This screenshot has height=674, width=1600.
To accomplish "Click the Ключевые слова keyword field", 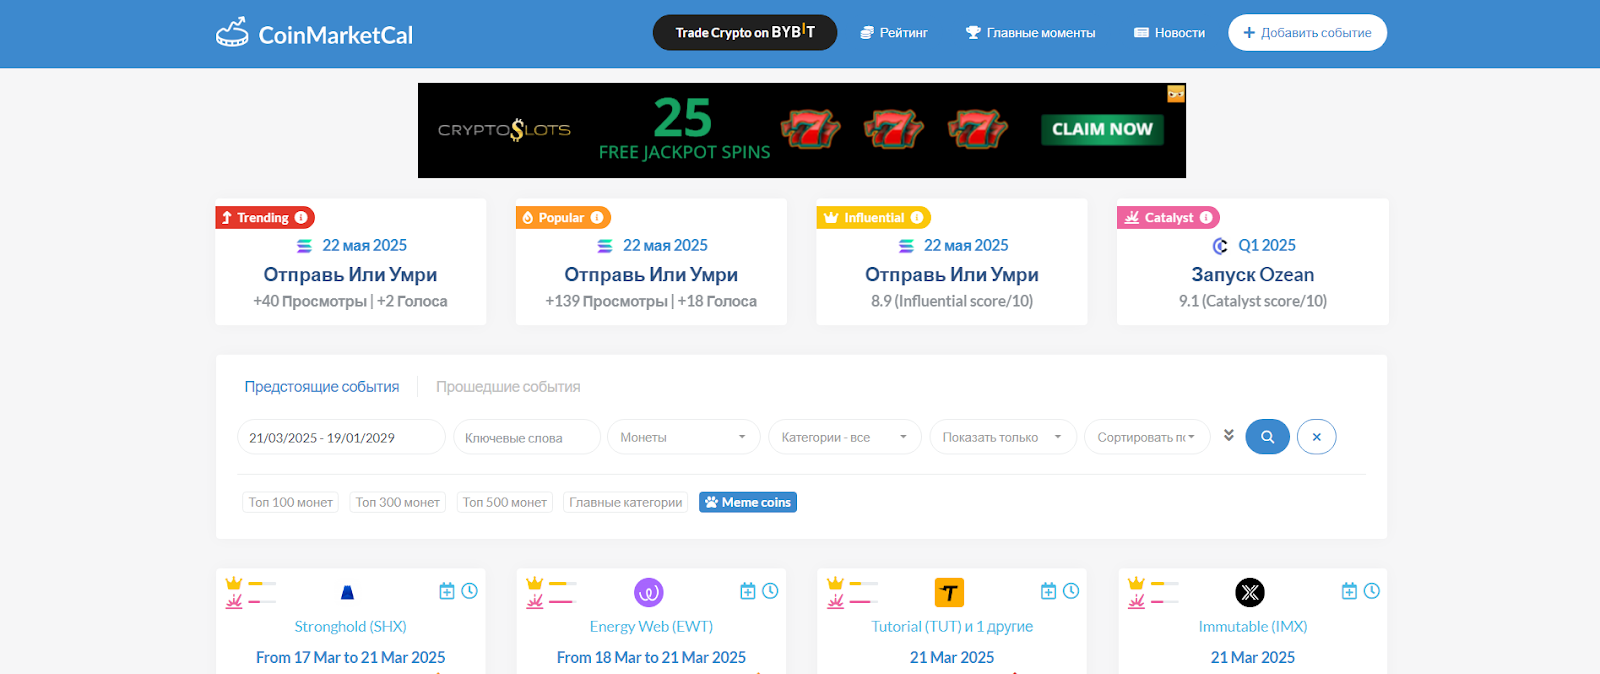I will (527, 437).
